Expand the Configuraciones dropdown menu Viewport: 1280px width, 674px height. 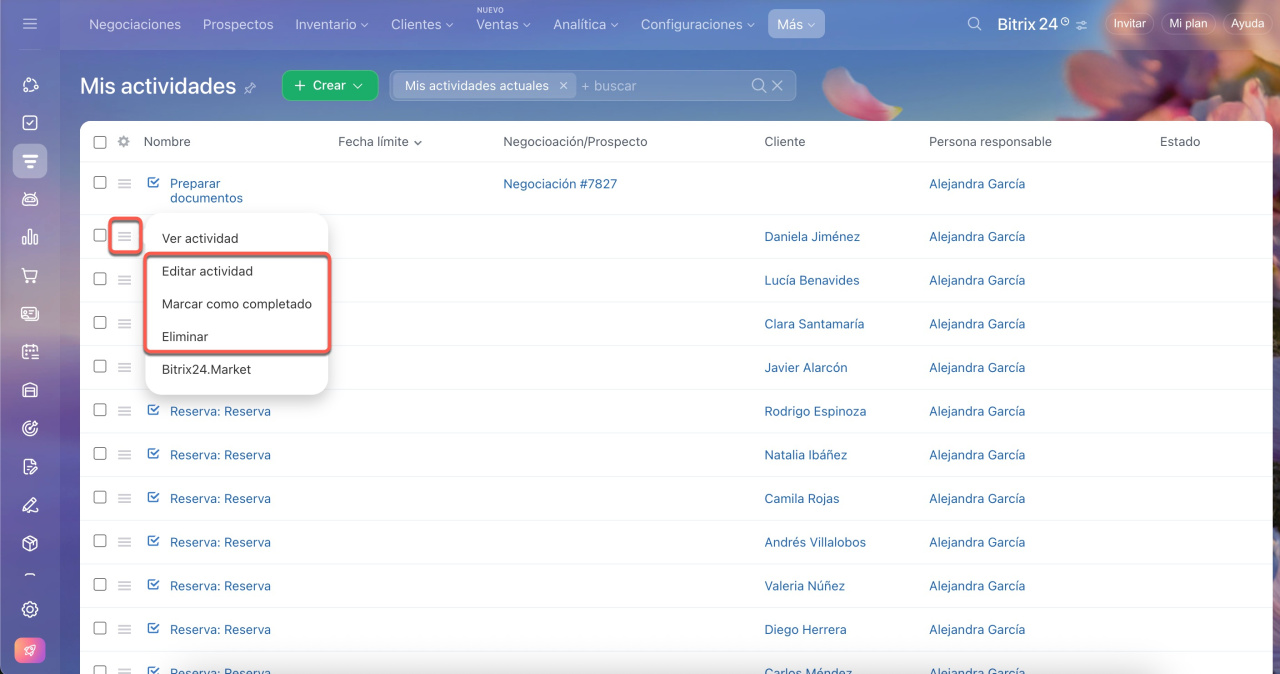tap(698, 25)
